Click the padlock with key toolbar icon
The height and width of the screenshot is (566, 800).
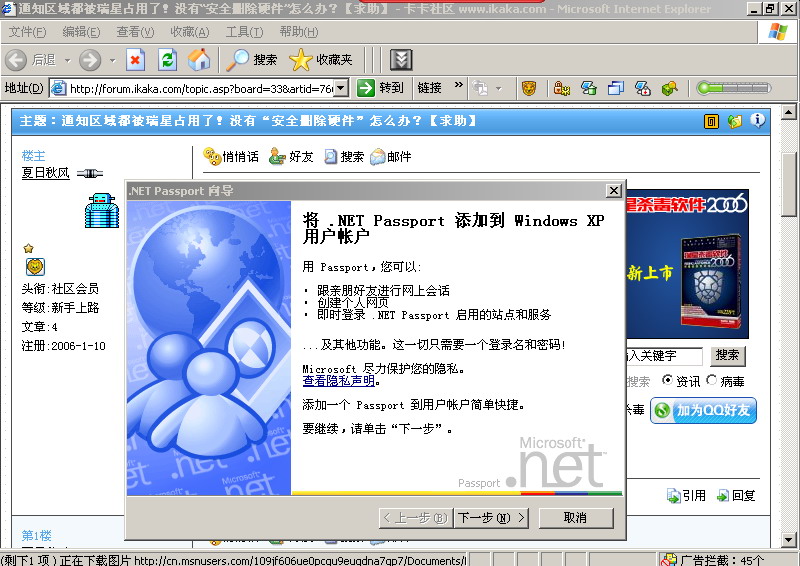click(x=561, y=88)
